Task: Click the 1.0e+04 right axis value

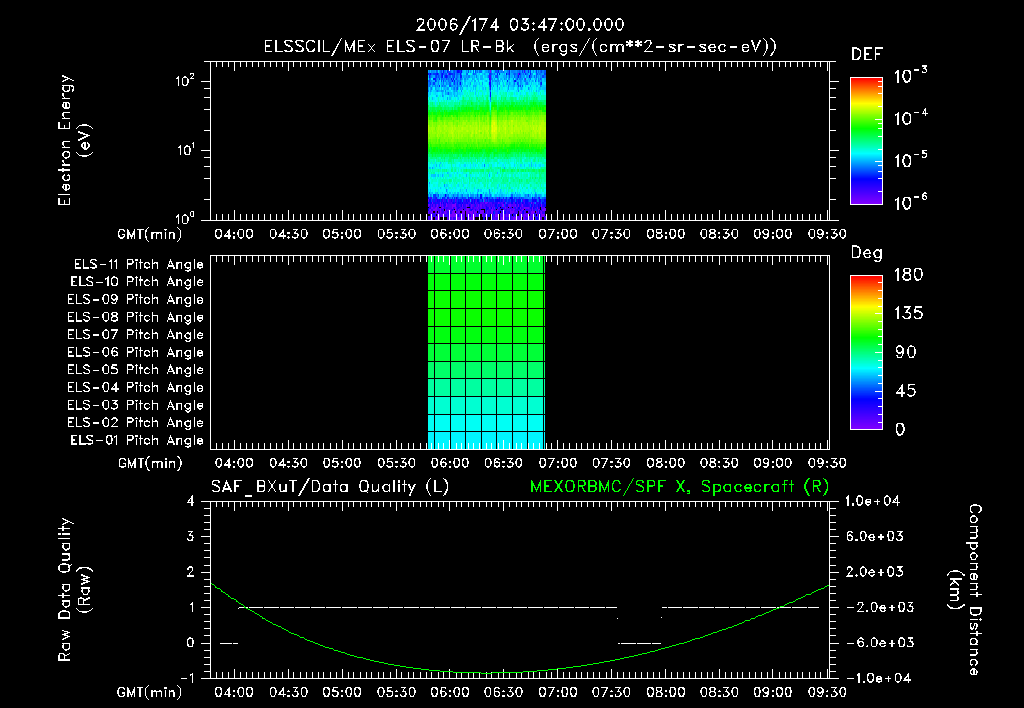Action: tap(872, 501)
